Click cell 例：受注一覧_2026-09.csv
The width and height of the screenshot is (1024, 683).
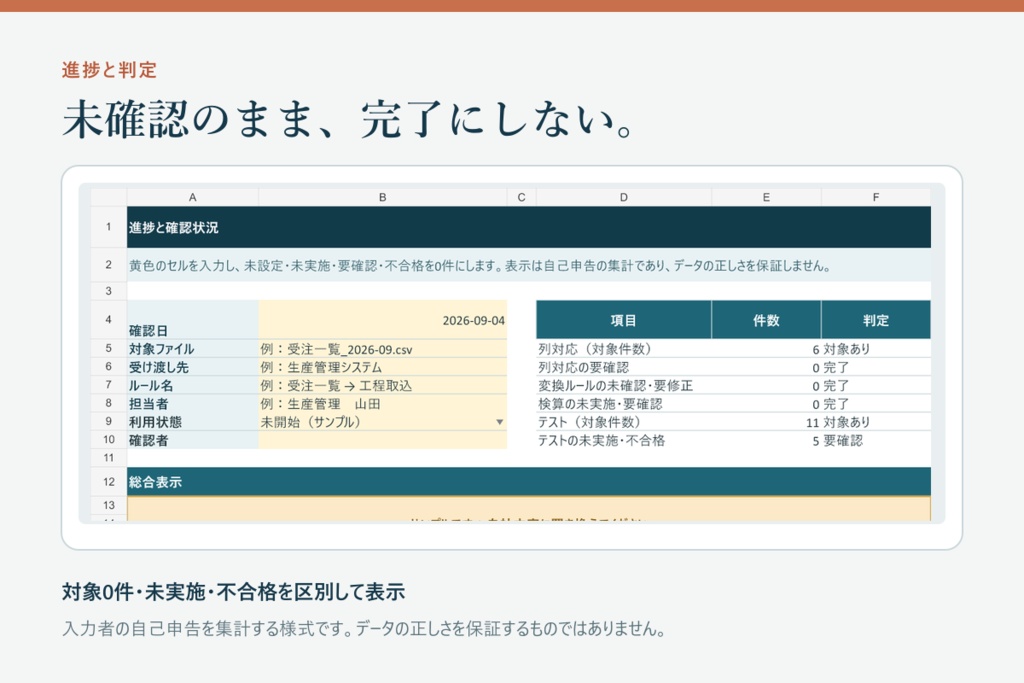point(383,349)
